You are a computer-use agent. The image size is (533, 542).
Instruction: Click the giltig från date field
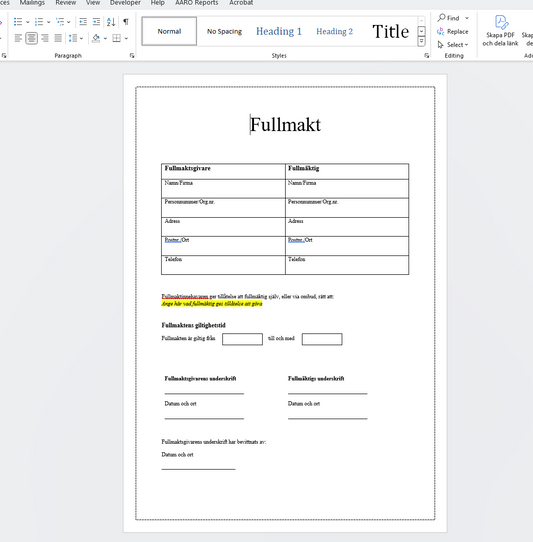[x=242, y=339]
